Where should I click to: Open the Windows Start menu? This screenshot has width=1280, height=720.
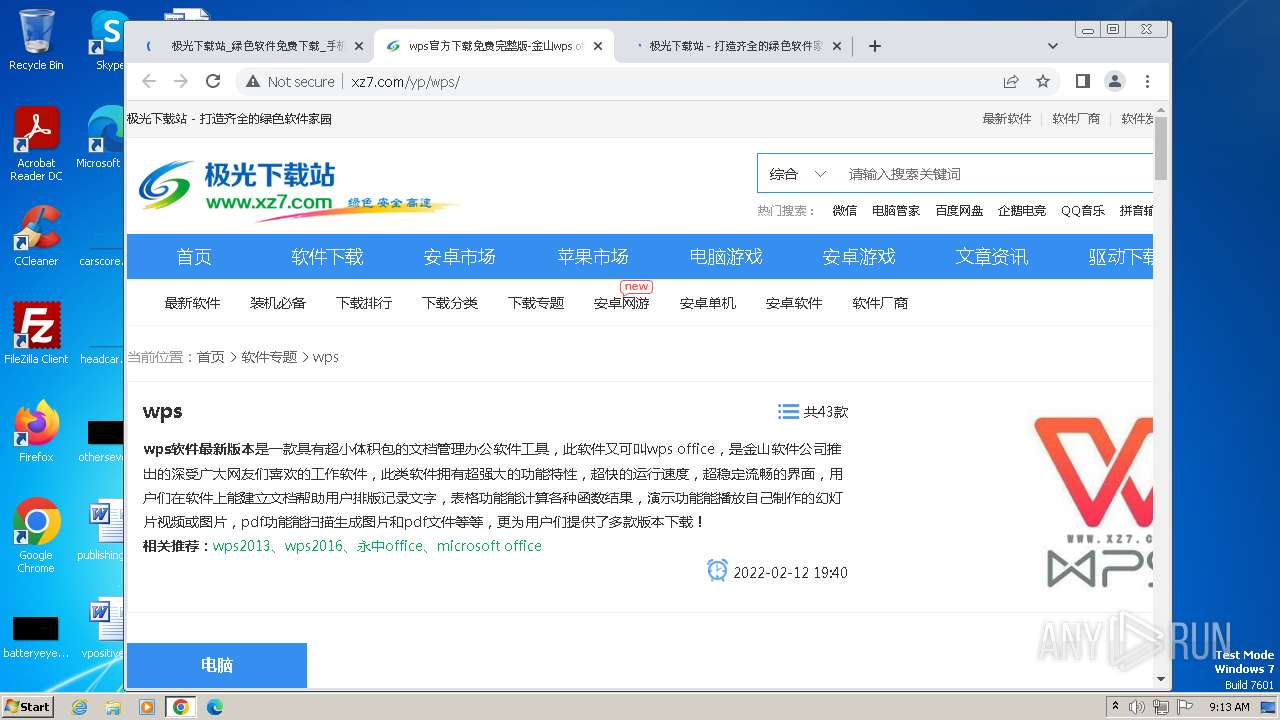tap(27, 707)
